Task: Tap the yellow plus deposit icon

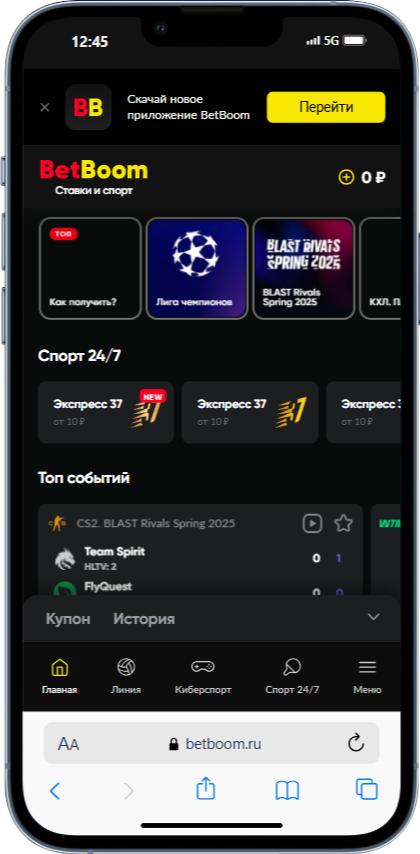Action: 346,177
